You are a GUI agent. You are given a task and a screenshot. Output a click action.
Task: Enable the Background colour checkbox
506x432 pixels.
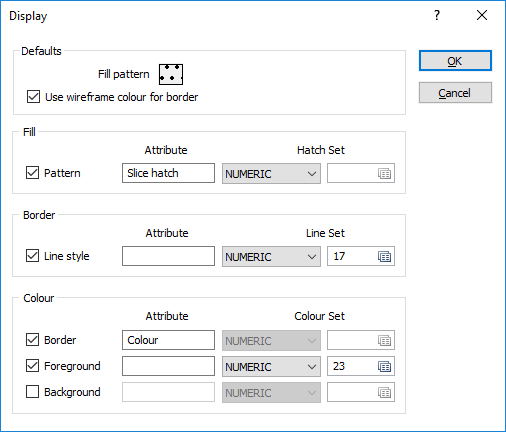(32, 392)
